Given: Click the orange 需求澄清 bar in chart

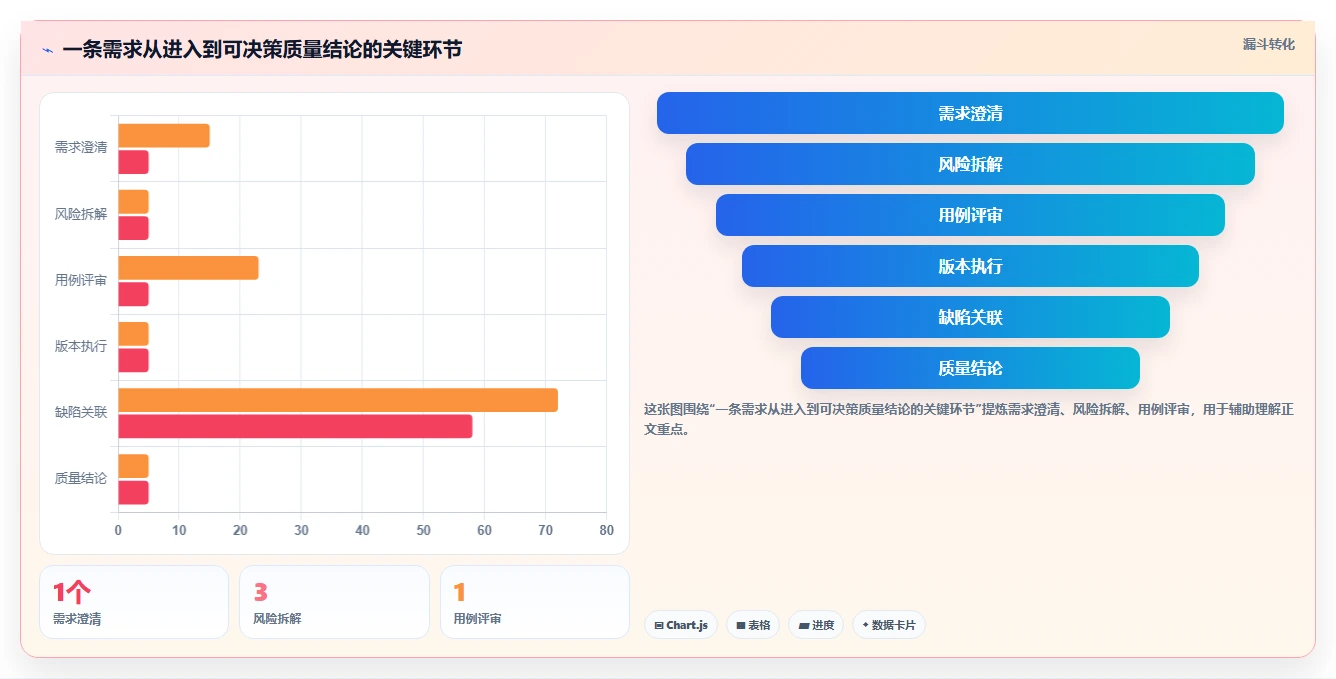Looking at the screenshot, I should point(164,135).
